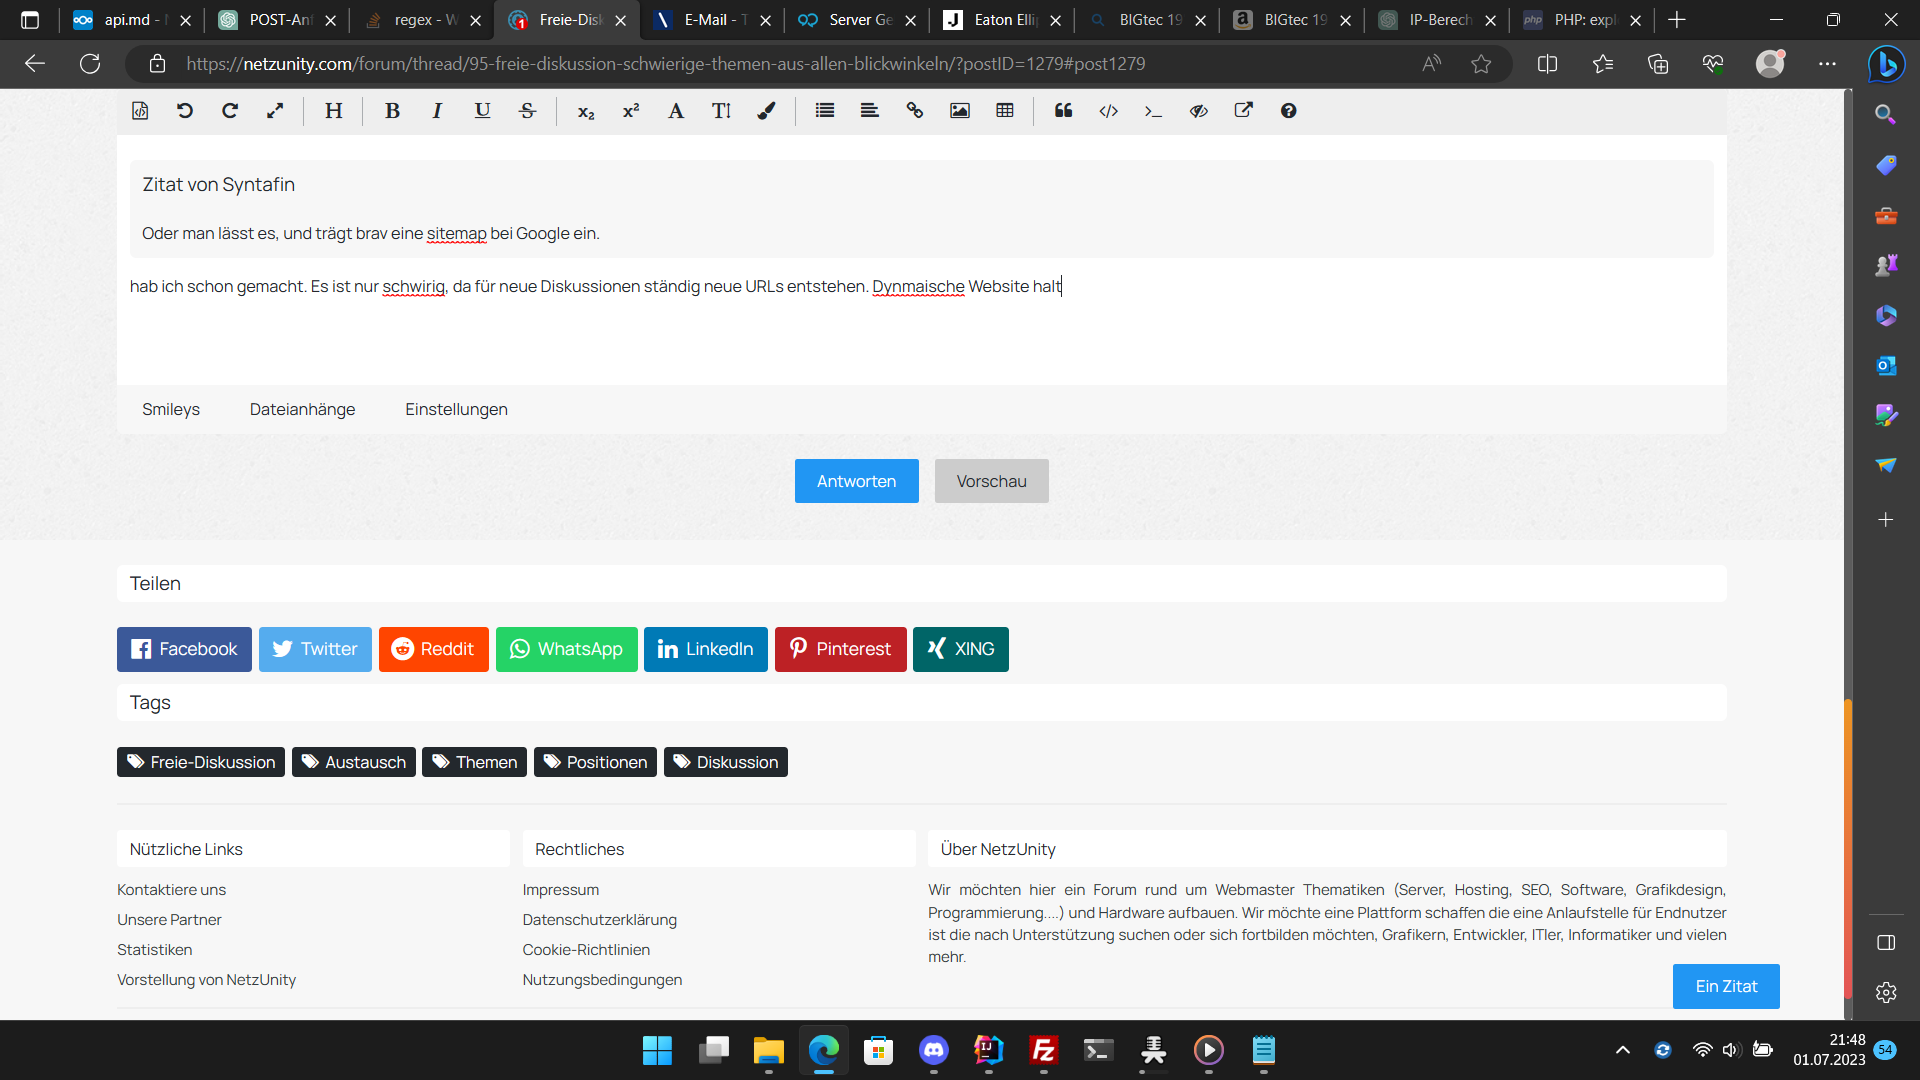
Task: Open the font size dropdown
Action: click(721, 111)
